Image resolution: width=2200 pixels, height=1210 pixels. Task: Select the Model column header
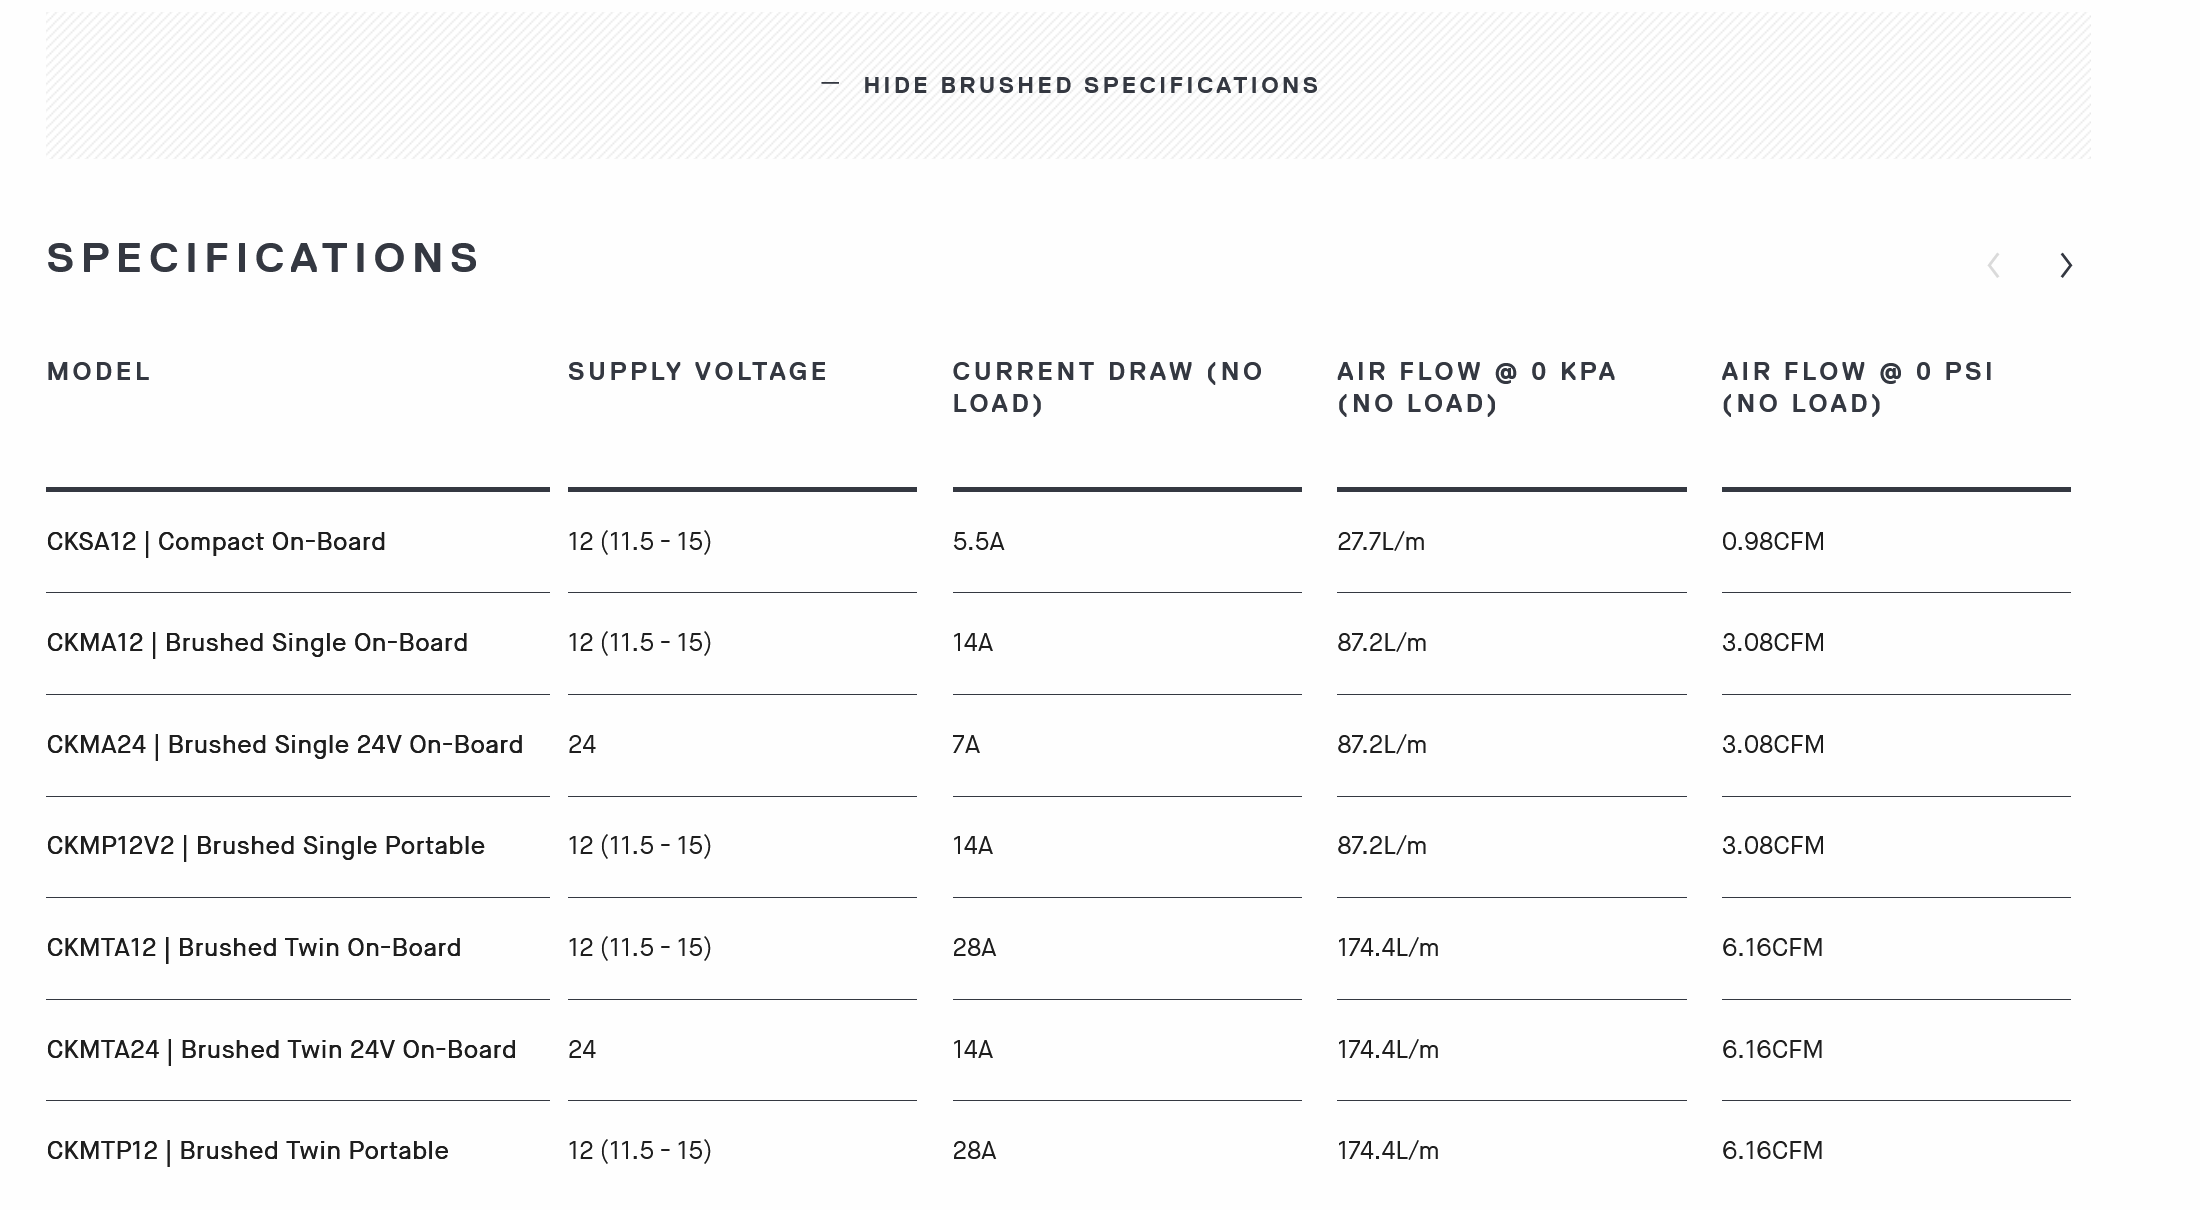coord(99,372)
